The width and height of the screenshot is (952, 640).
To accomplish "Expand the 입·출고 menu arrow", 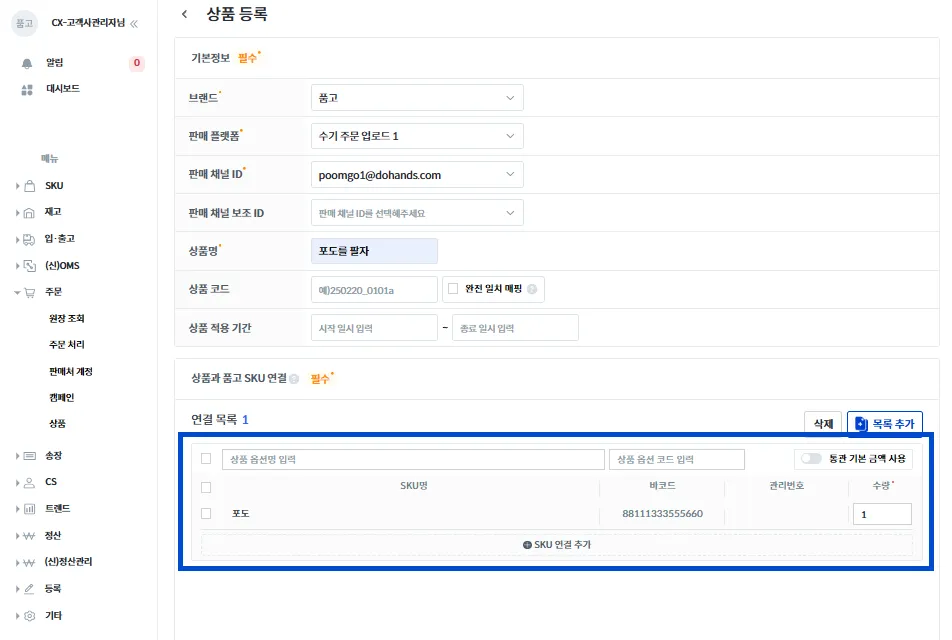I will click(17, 239).
